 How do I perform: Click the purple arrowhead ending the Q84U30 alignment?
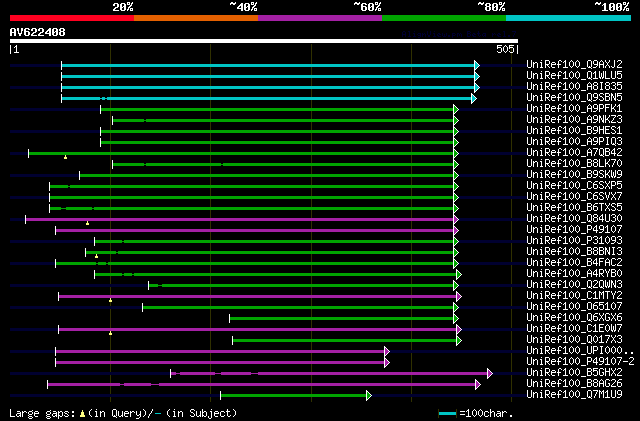[x=456, y=220]
